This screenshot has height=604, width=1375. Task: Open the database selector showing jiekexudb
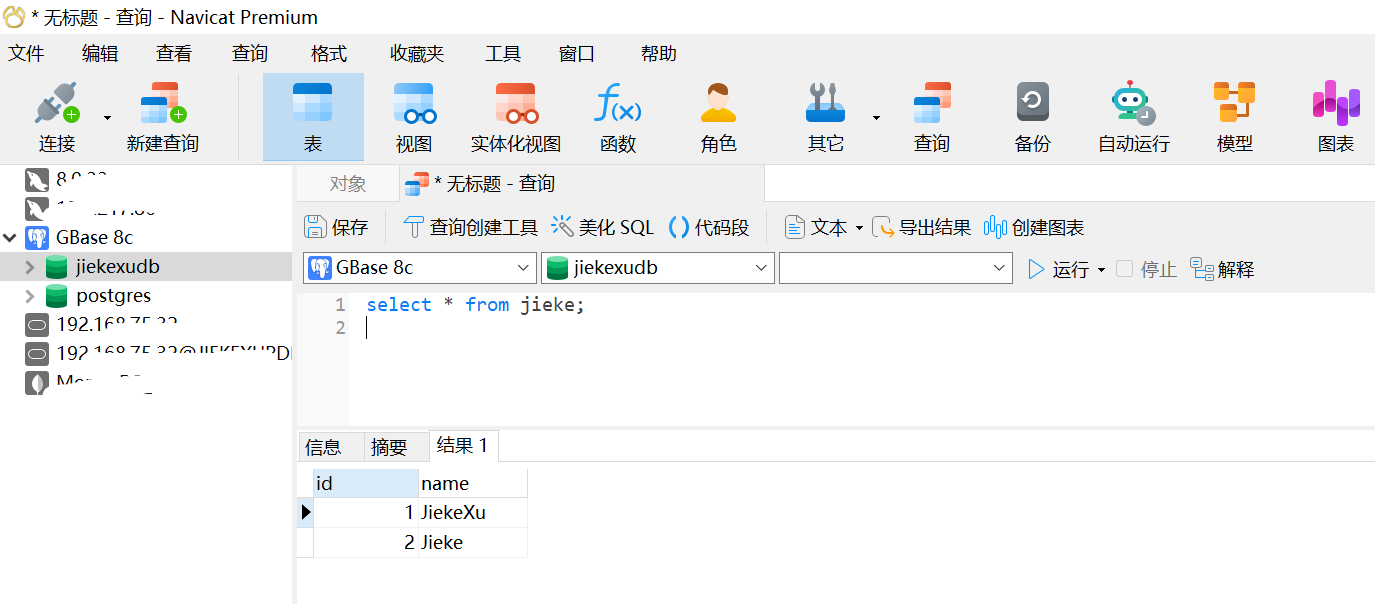coord(657,268)
